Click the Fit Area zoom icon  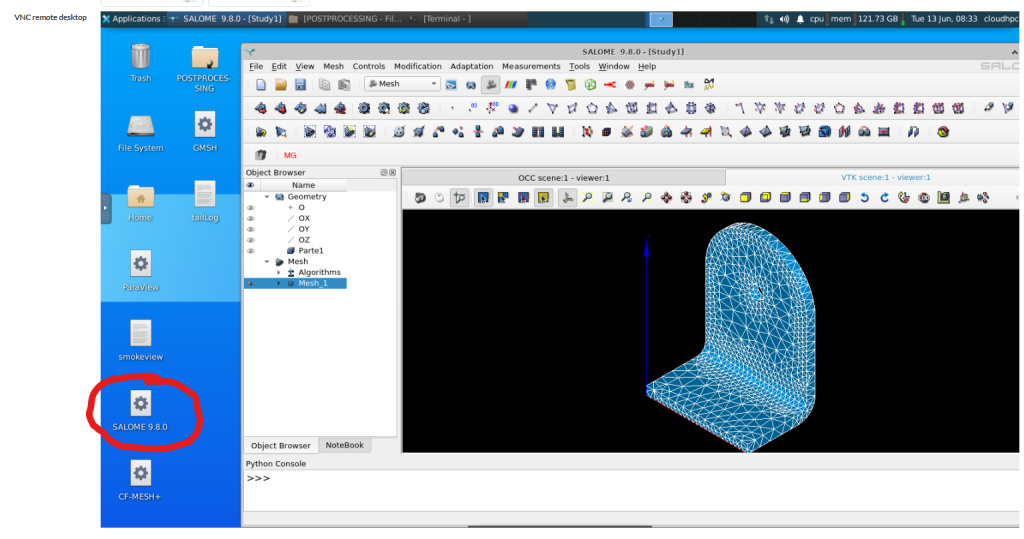point(607,197)
